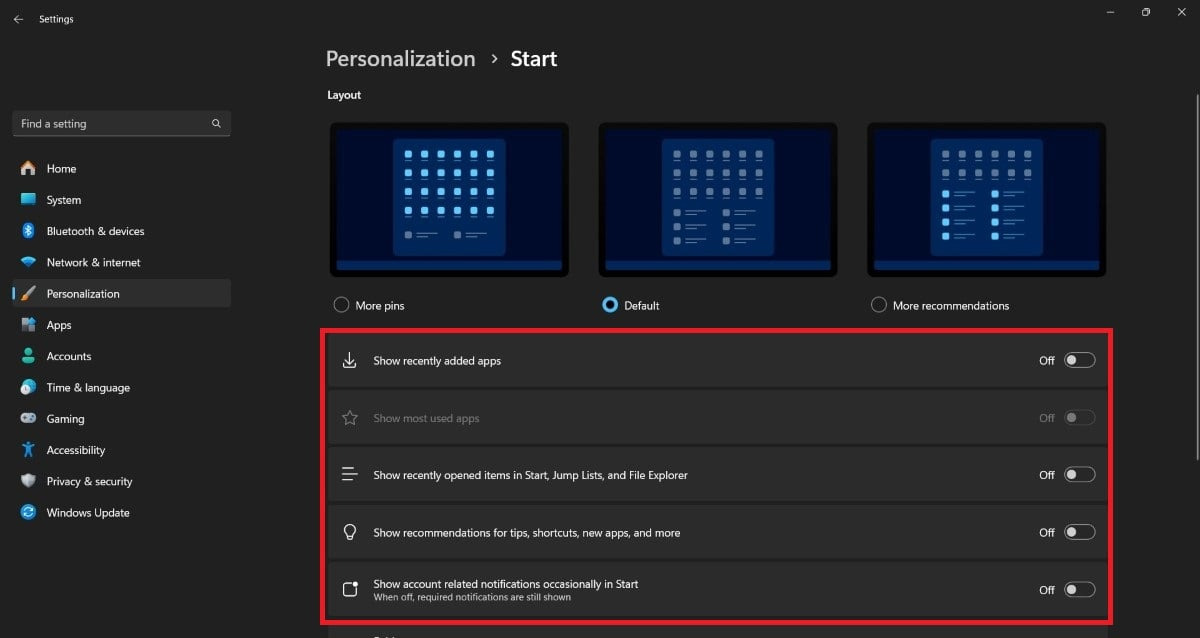The height and width of the screenshot is (638, 1200).
Task: Open Network & internet label
Action: click(x=94, y=262)
